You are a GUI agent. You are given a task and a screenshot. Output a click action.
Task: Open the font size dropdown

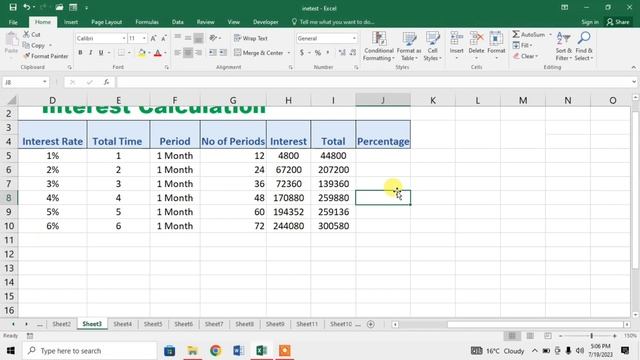144,38
